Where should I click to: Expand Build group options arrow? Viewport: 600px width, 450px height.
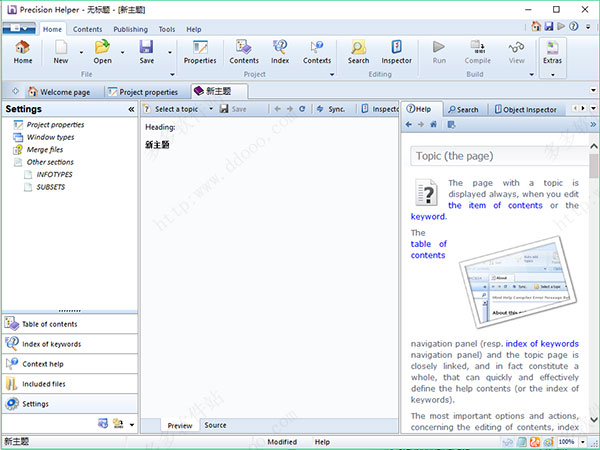(532, 75)
